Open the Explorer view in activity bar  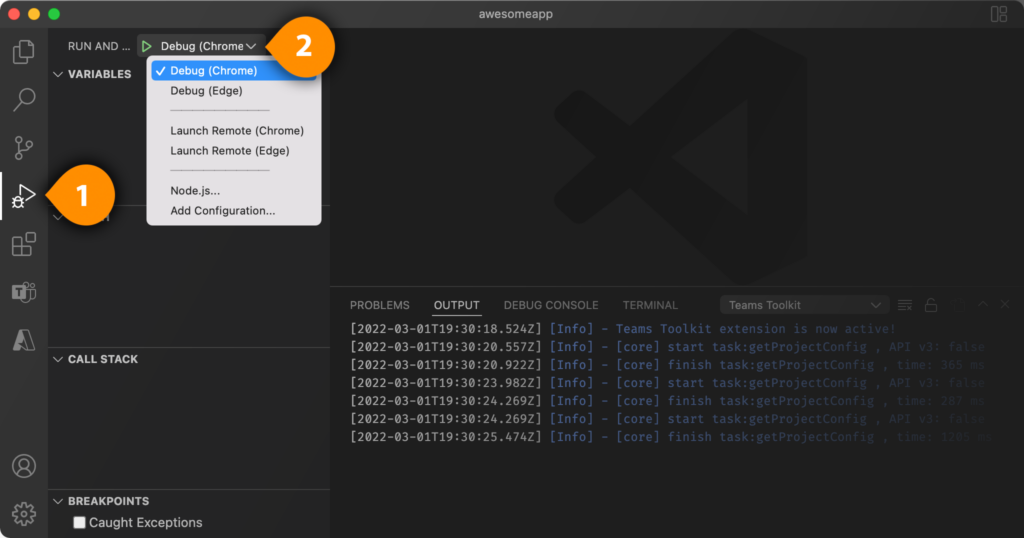click(23, 52)
